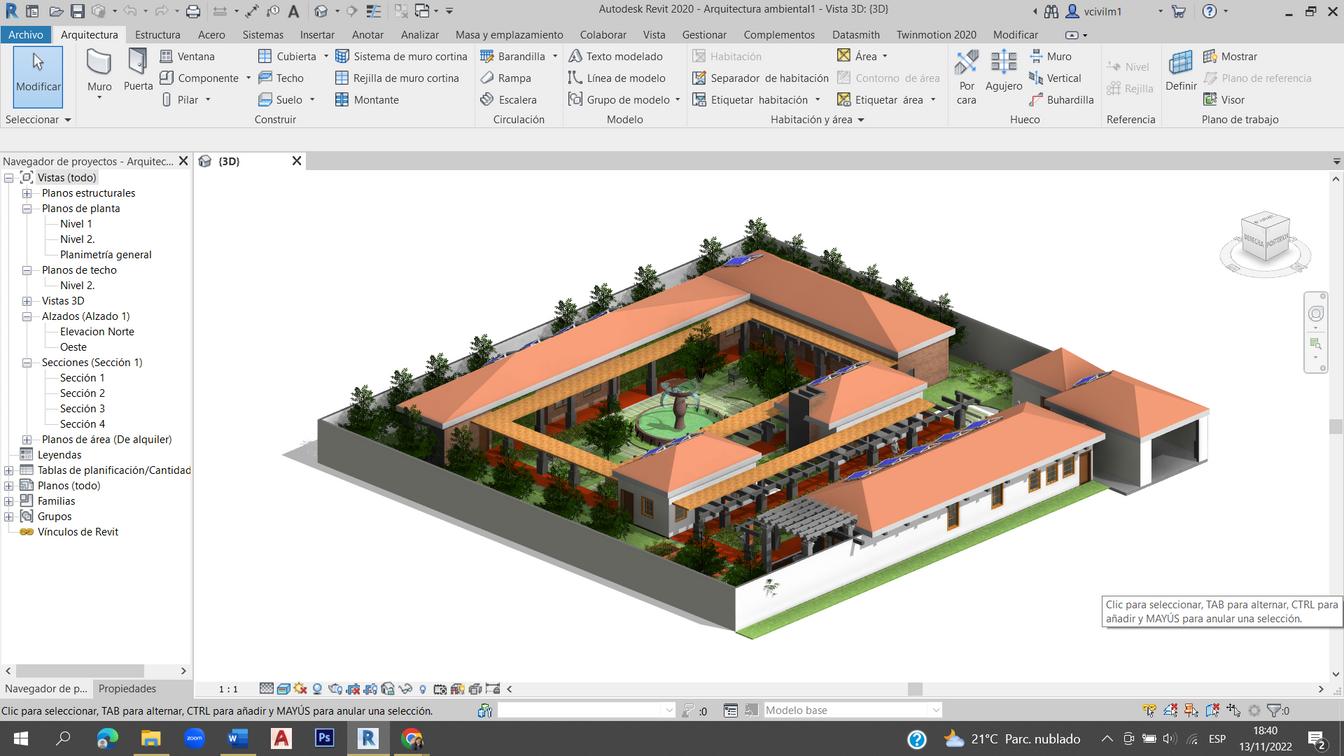This screenshot has height=756, width=1344.
Task: Click Definir work plane tool
Action: 1181,72
